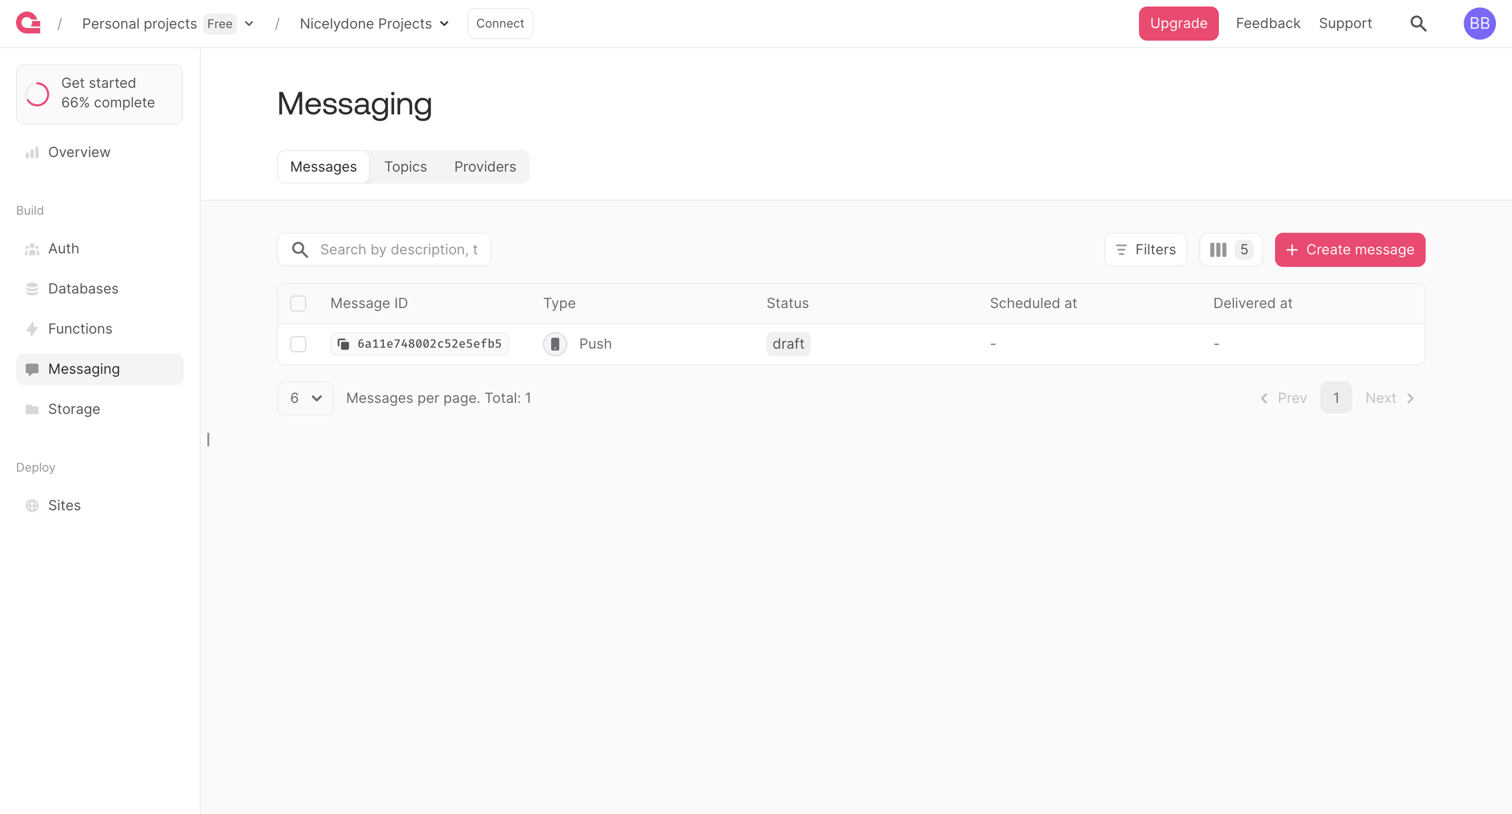The height and width of the screenshot is (814, 1512).
Task: Open the search magnifier in header
Action: click(1418, 23)
